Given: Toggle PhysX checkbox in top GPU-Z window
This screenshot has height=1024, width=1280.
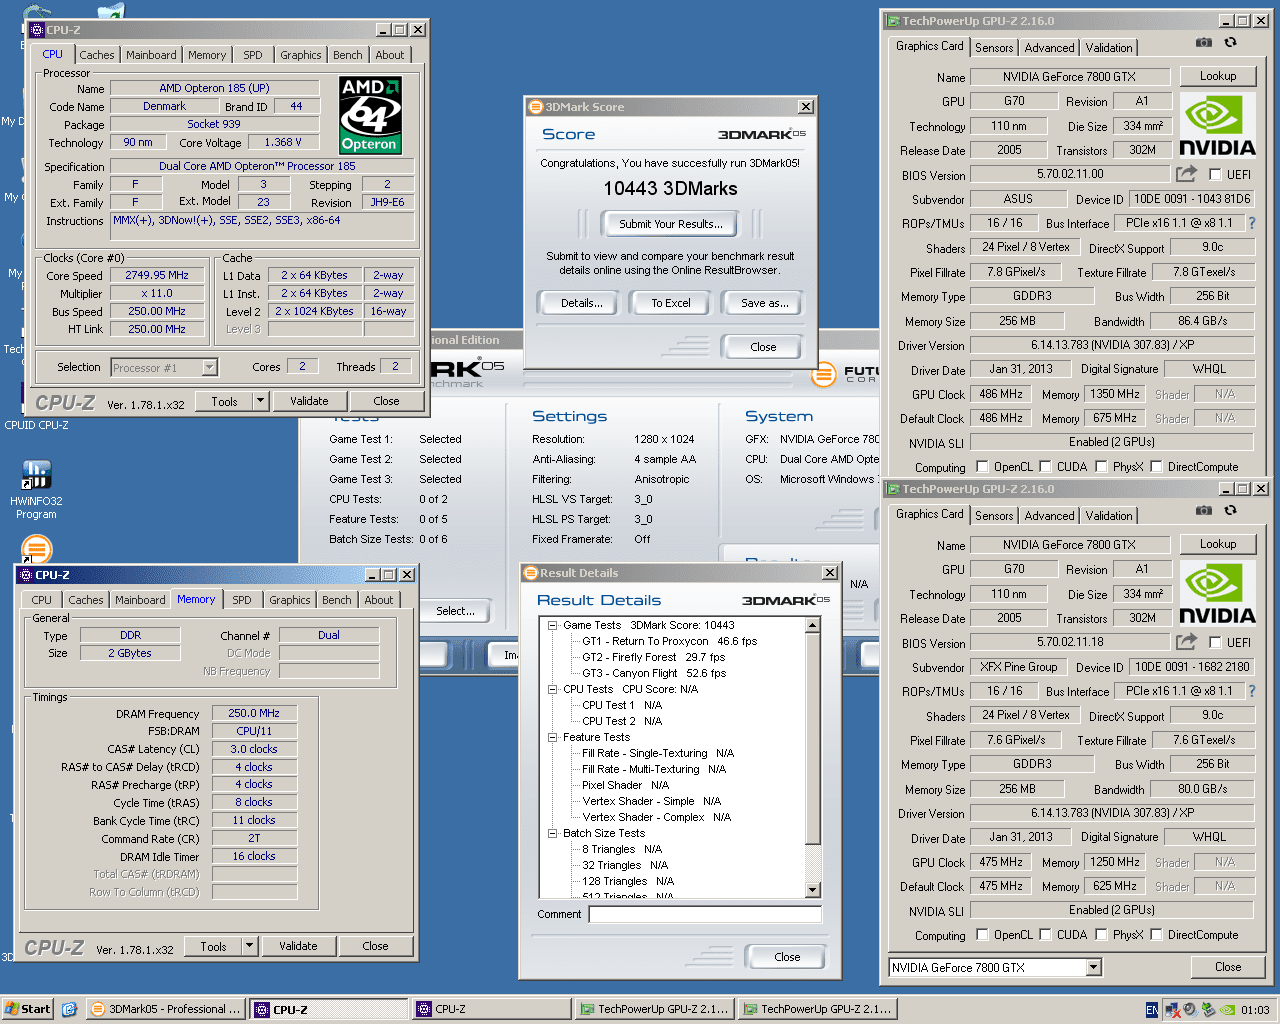Looking at the screenshot, I should [1101, 466].
